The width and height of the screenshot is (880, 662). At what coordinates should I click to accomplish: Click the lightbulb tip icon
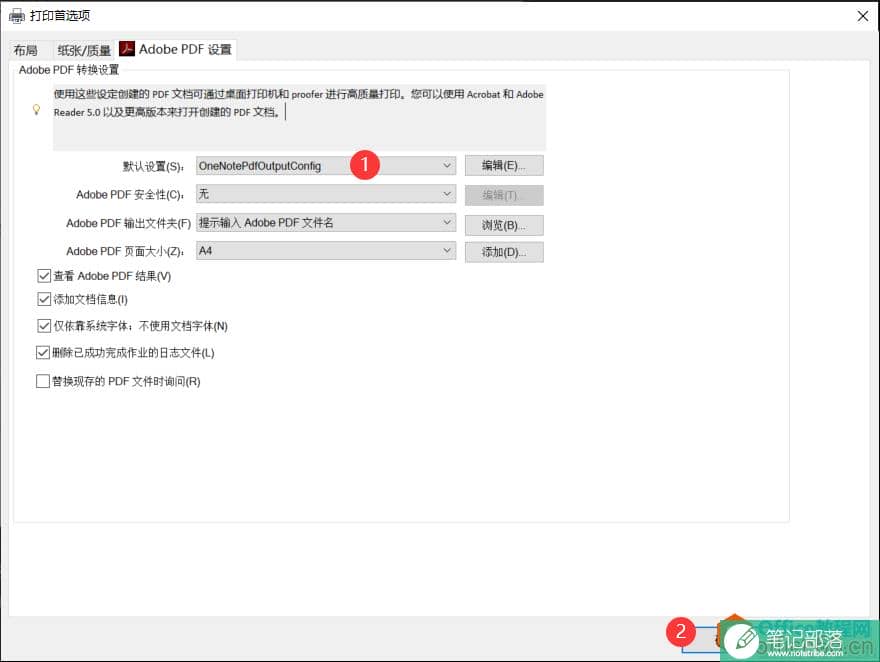(x=36, y=109)
